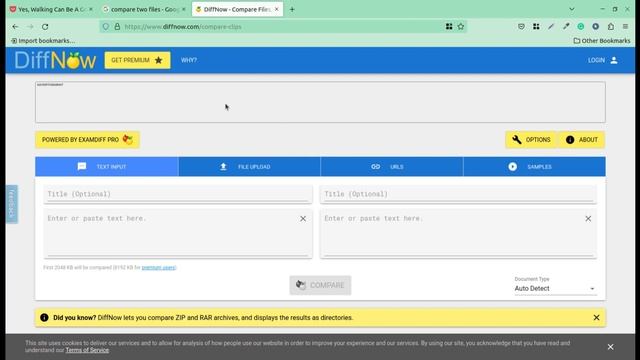Click the dark round extension icon
The image size is (640, 360).
[x=596, y=27]
